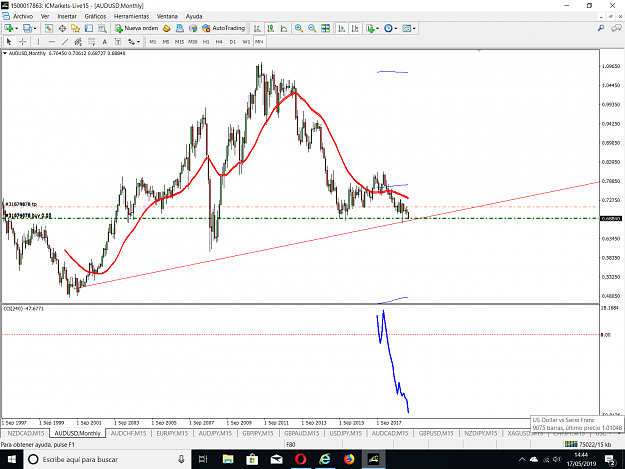Switch to GBPAUD,M15 chart tab
This screenshot has height=469, width=625.
[x=301, y=433]
